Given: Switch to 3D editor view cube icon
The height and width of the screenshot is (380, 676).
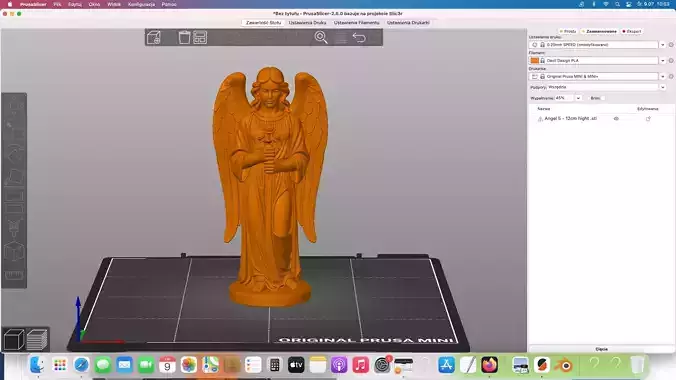Looking at the screenshot, I should (x=13, y=339).
